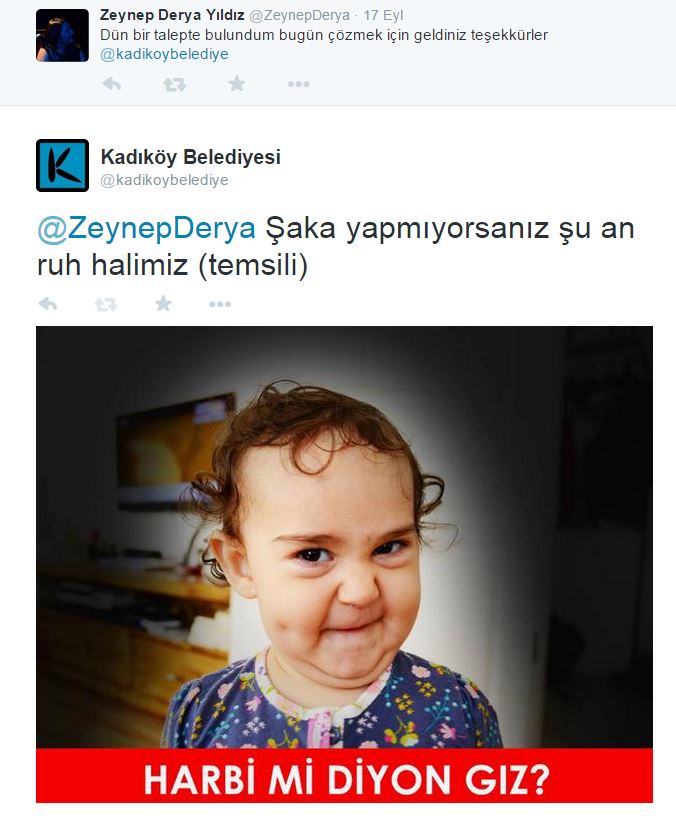The image size is (676, 820).
Task: Open Kadıköy Belediyesi's K logo avatar
Action: [62, 165]
